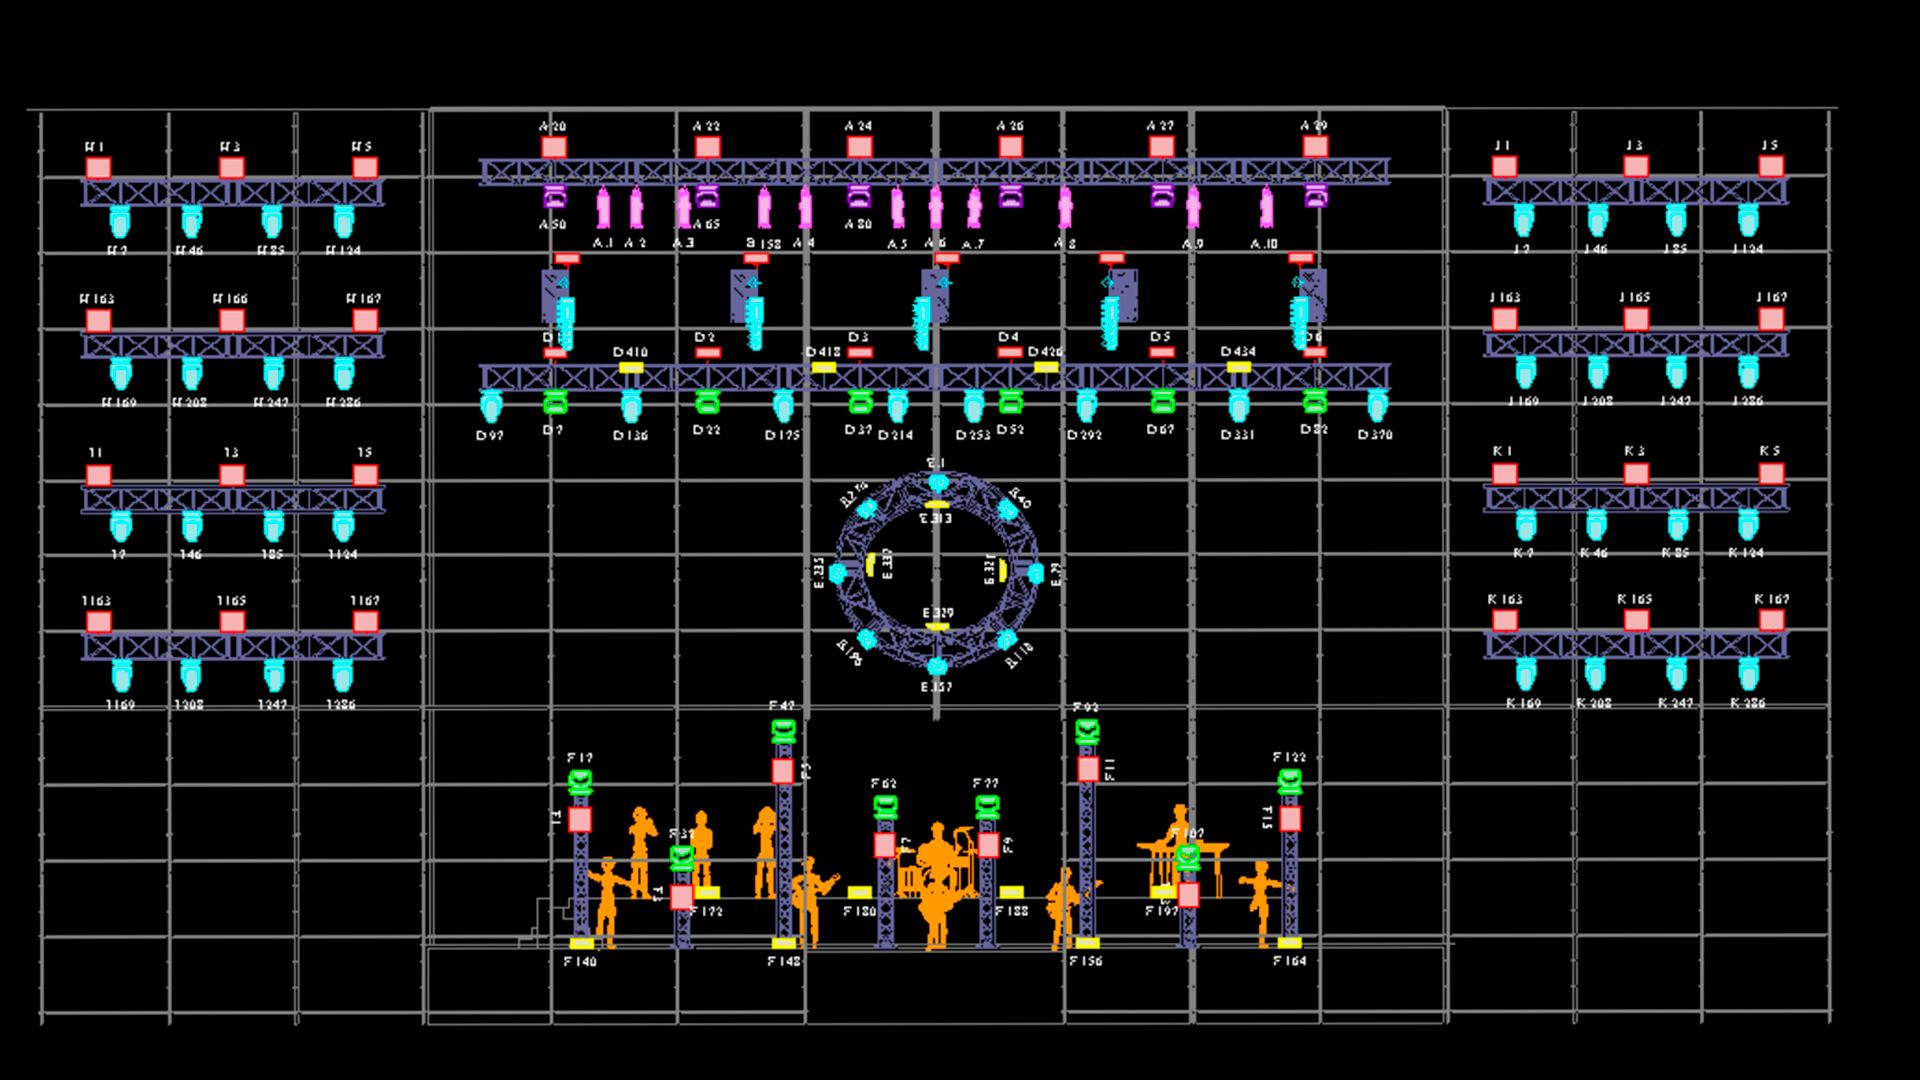Click the cyan spot fixture labeled D 370
The height and width of the screenshot is (1080, 1920).
coord(1377,405)
